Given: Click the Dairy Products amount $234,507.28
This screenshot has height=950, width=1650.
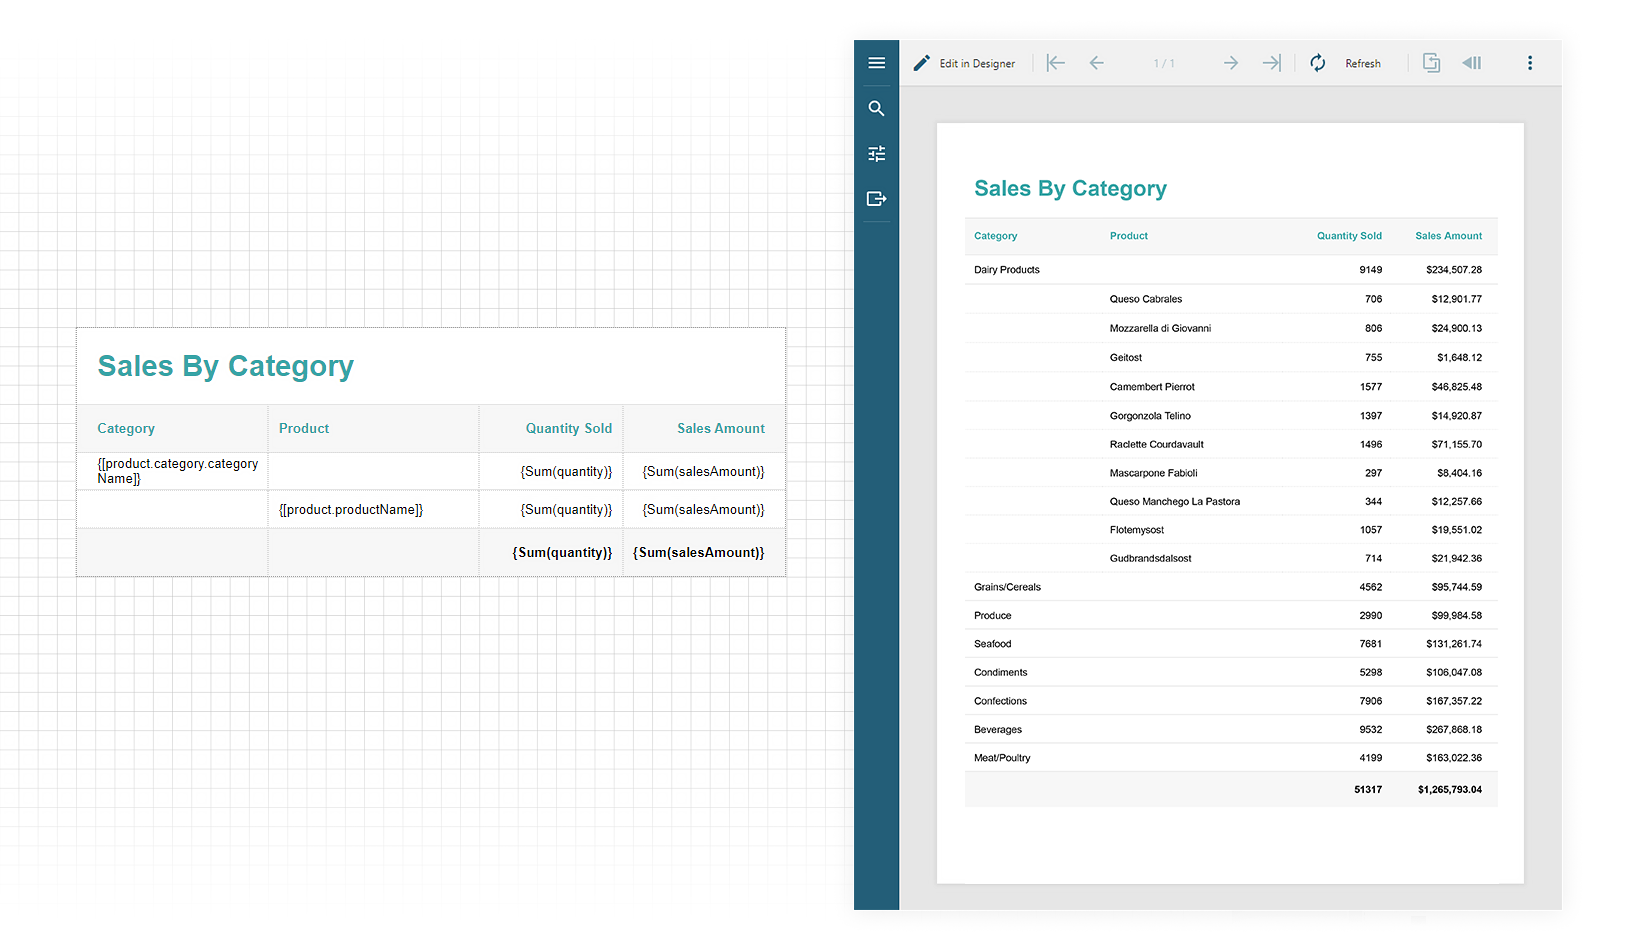Looking at the screenshot, I should point(1454,270).
